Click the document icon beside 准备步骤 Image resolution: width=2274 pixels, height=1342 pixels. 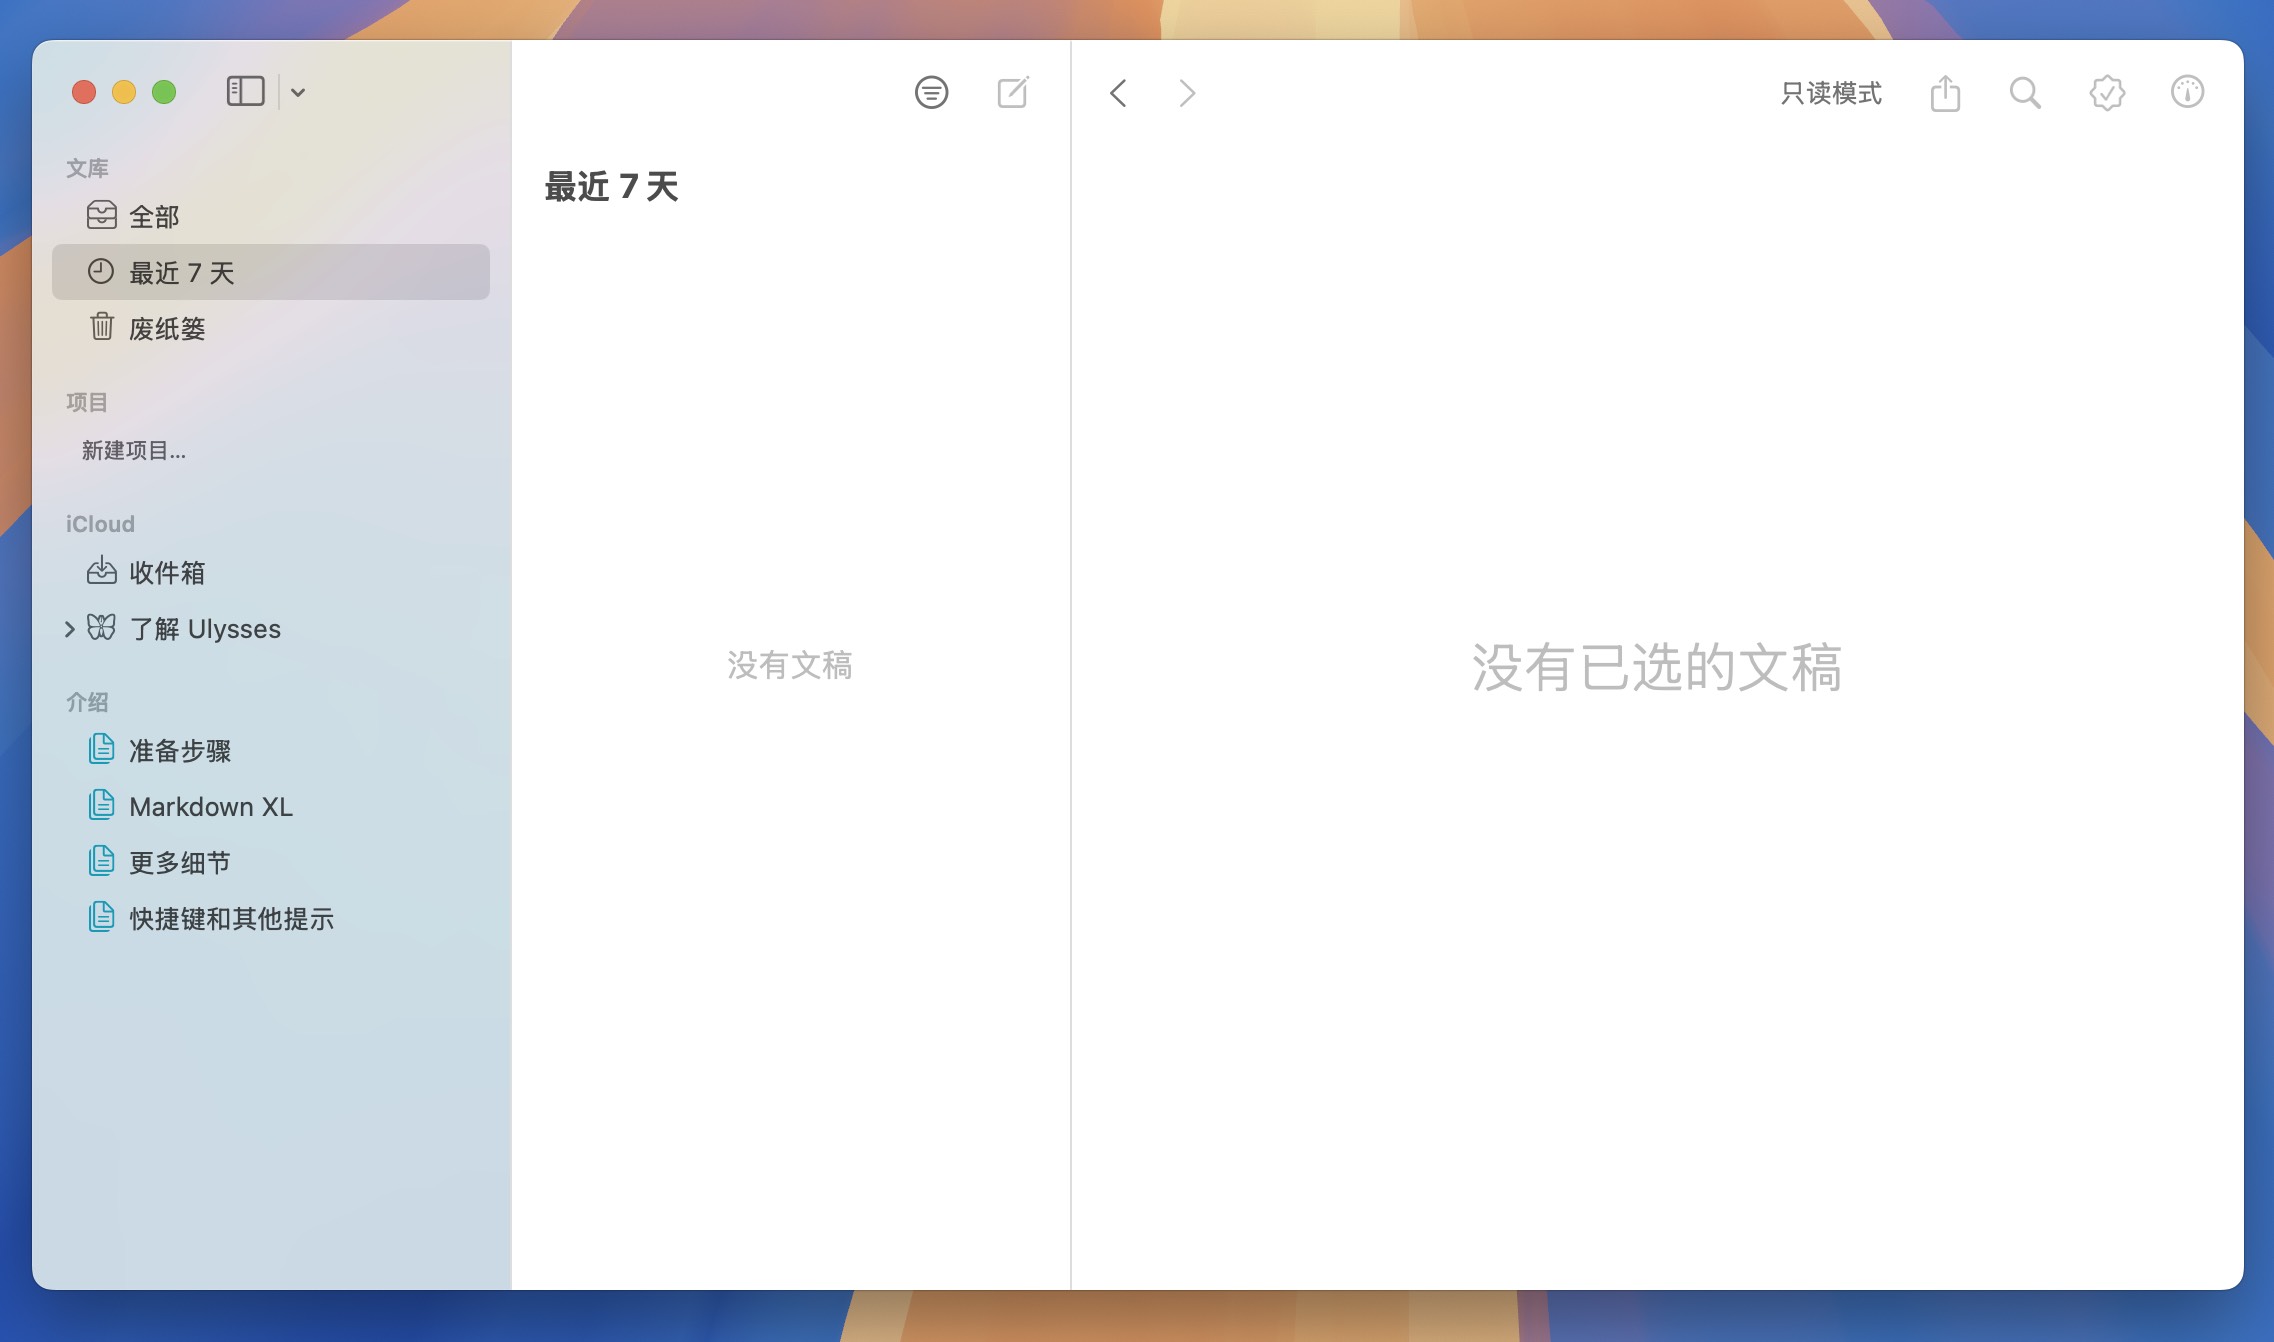101,748
